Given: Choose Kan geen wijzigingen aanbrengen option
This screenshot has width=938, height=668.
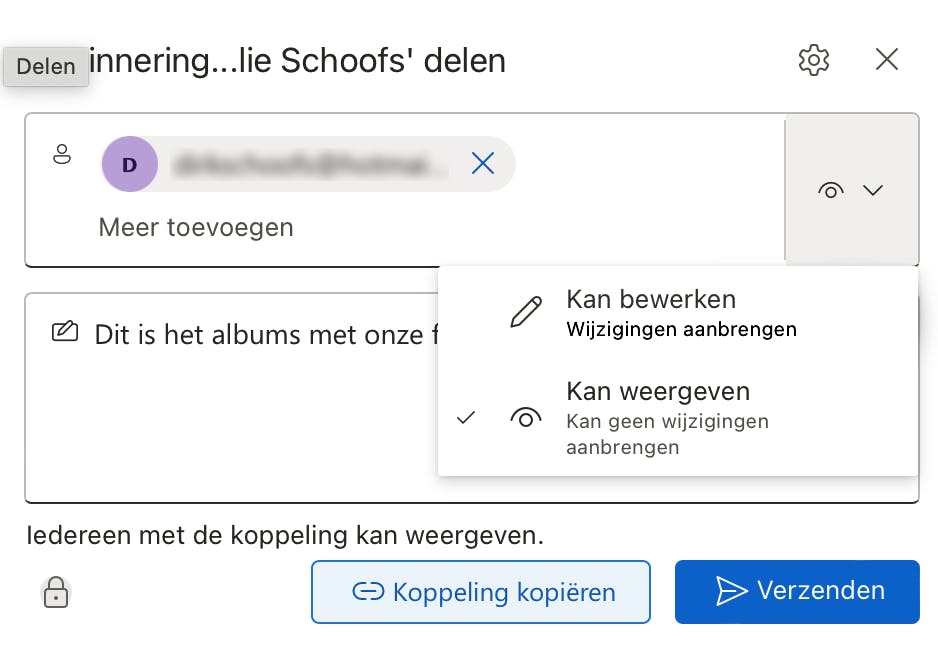Looking at the screenshot, I should point(667,422).
